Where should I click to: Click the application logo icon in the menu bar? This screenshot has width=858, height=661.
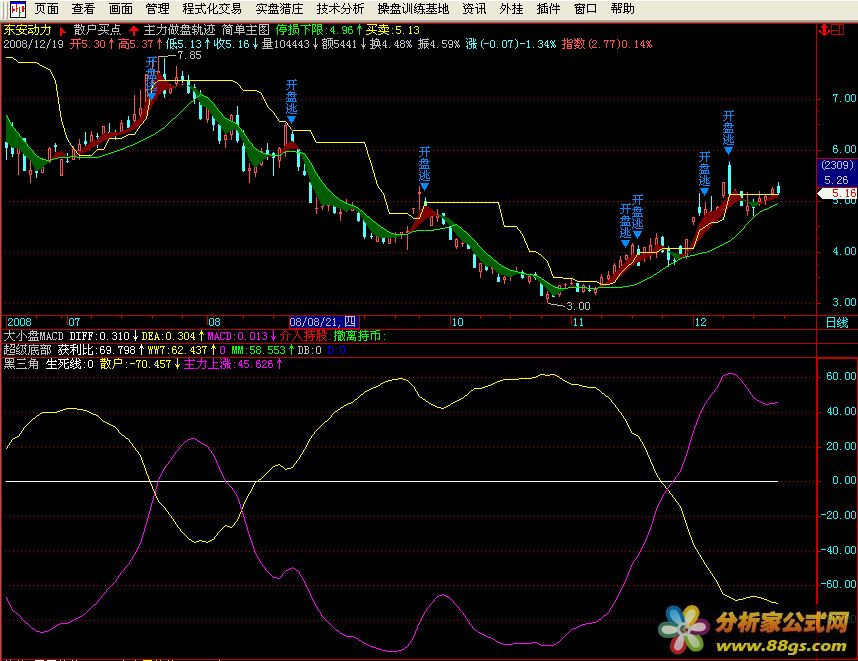tap(18, 9)
